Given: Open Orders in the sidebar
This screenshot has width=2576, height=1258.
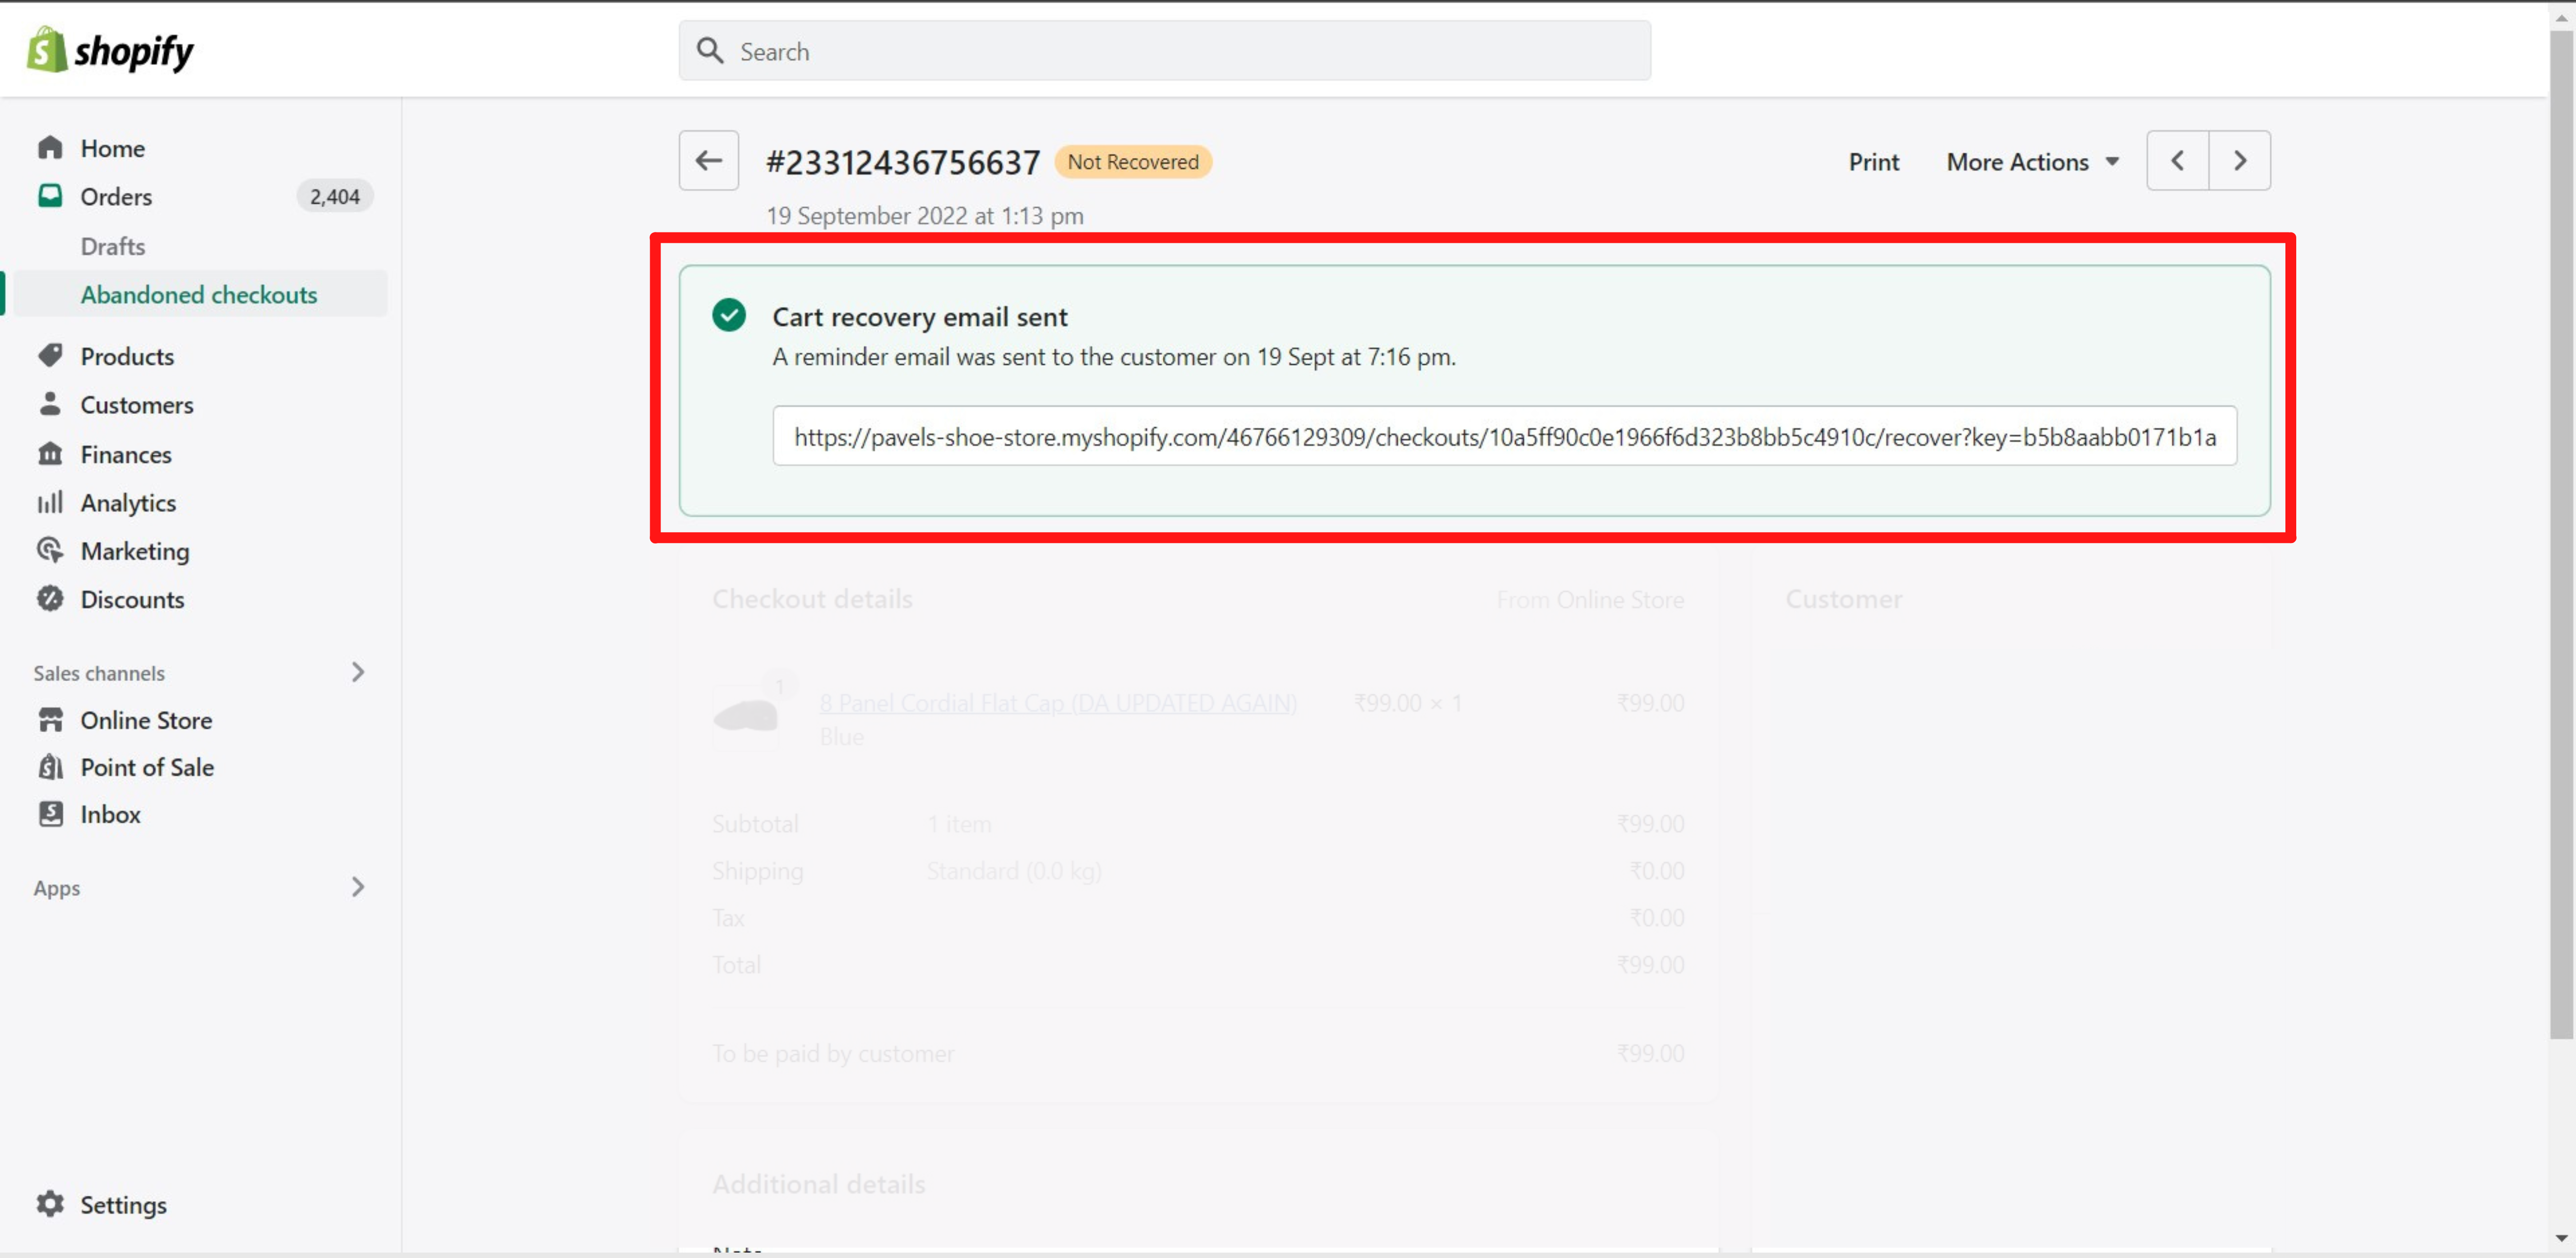Looking at the screenshot, I should [116, 196].
